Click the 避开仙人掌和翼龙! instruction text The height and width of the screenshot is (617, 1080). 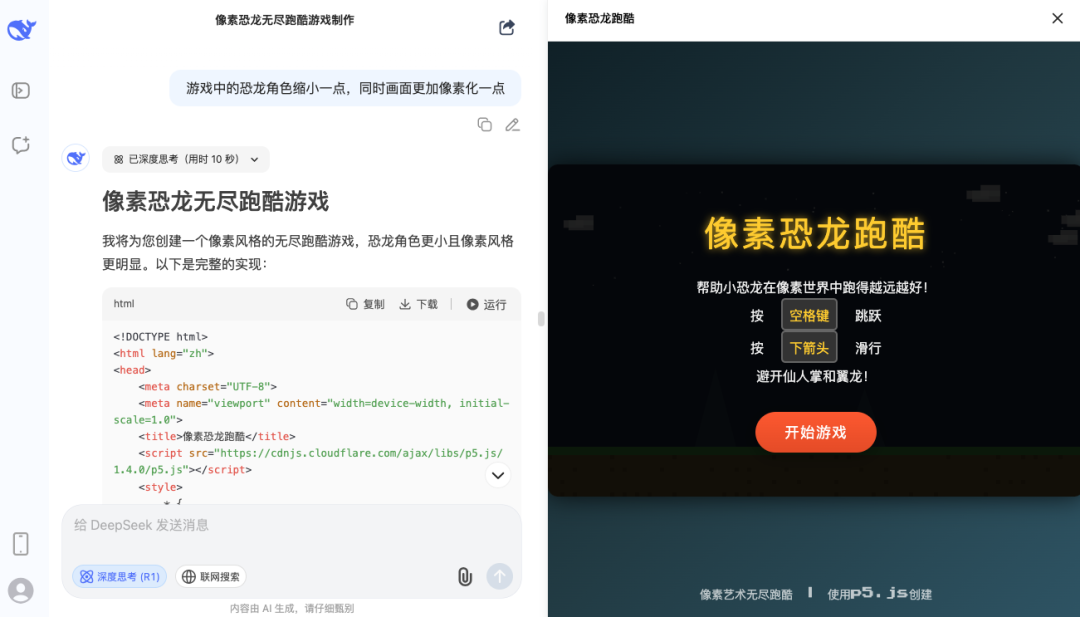point(812,377)
